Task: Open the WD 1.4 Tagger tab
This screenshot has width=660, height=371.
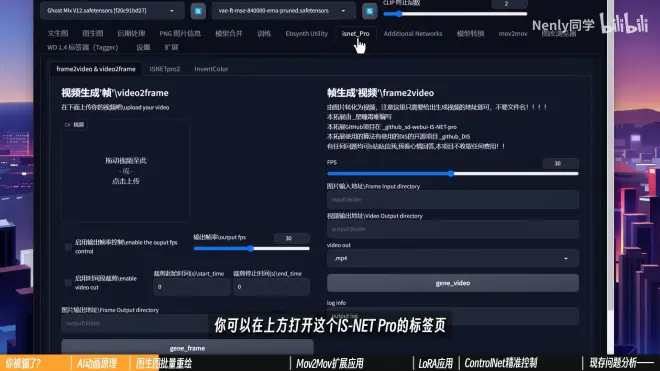Action: [x=82, y=48]
